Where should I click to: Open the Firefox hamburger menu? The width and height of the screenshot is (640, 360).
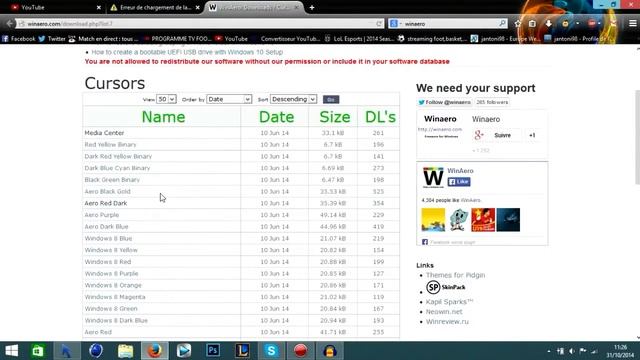click(x=632, y=24)
